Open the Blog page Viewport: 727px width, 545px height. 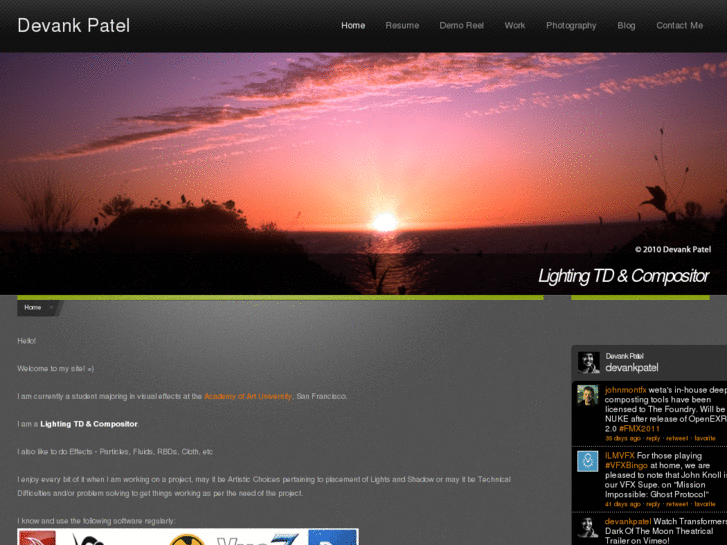626,26
